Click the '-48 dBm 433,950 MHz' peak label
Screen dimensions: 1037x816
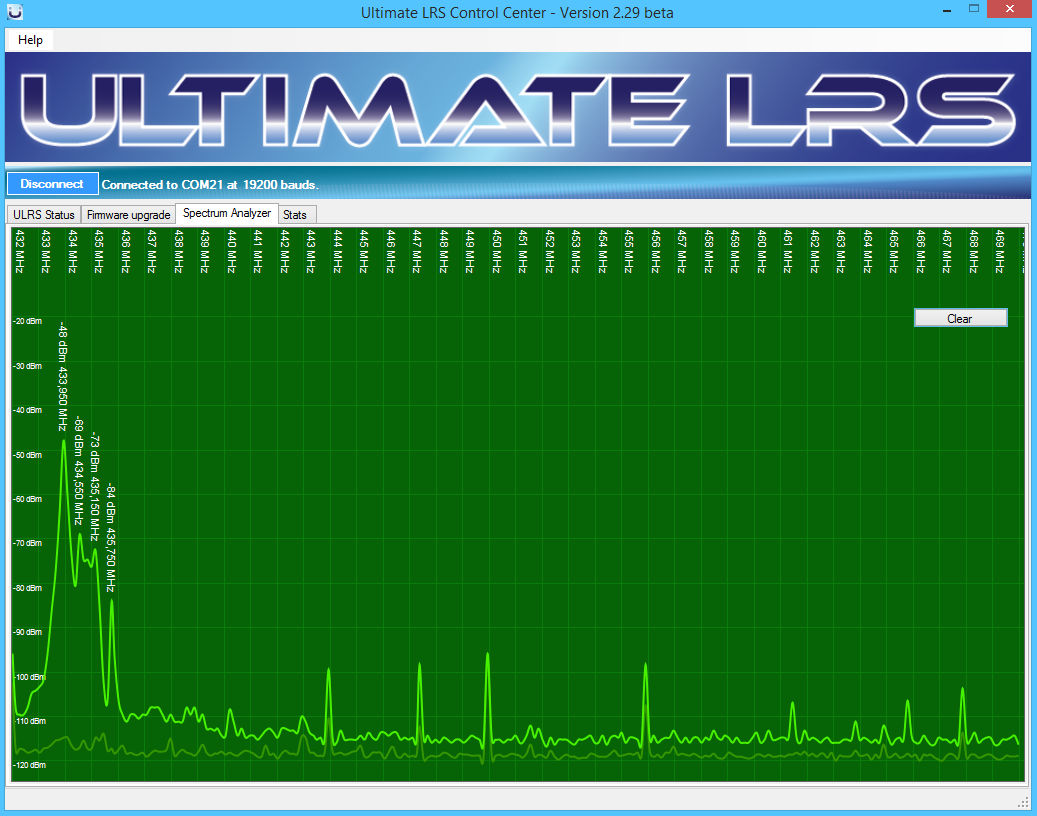[63, 377]
